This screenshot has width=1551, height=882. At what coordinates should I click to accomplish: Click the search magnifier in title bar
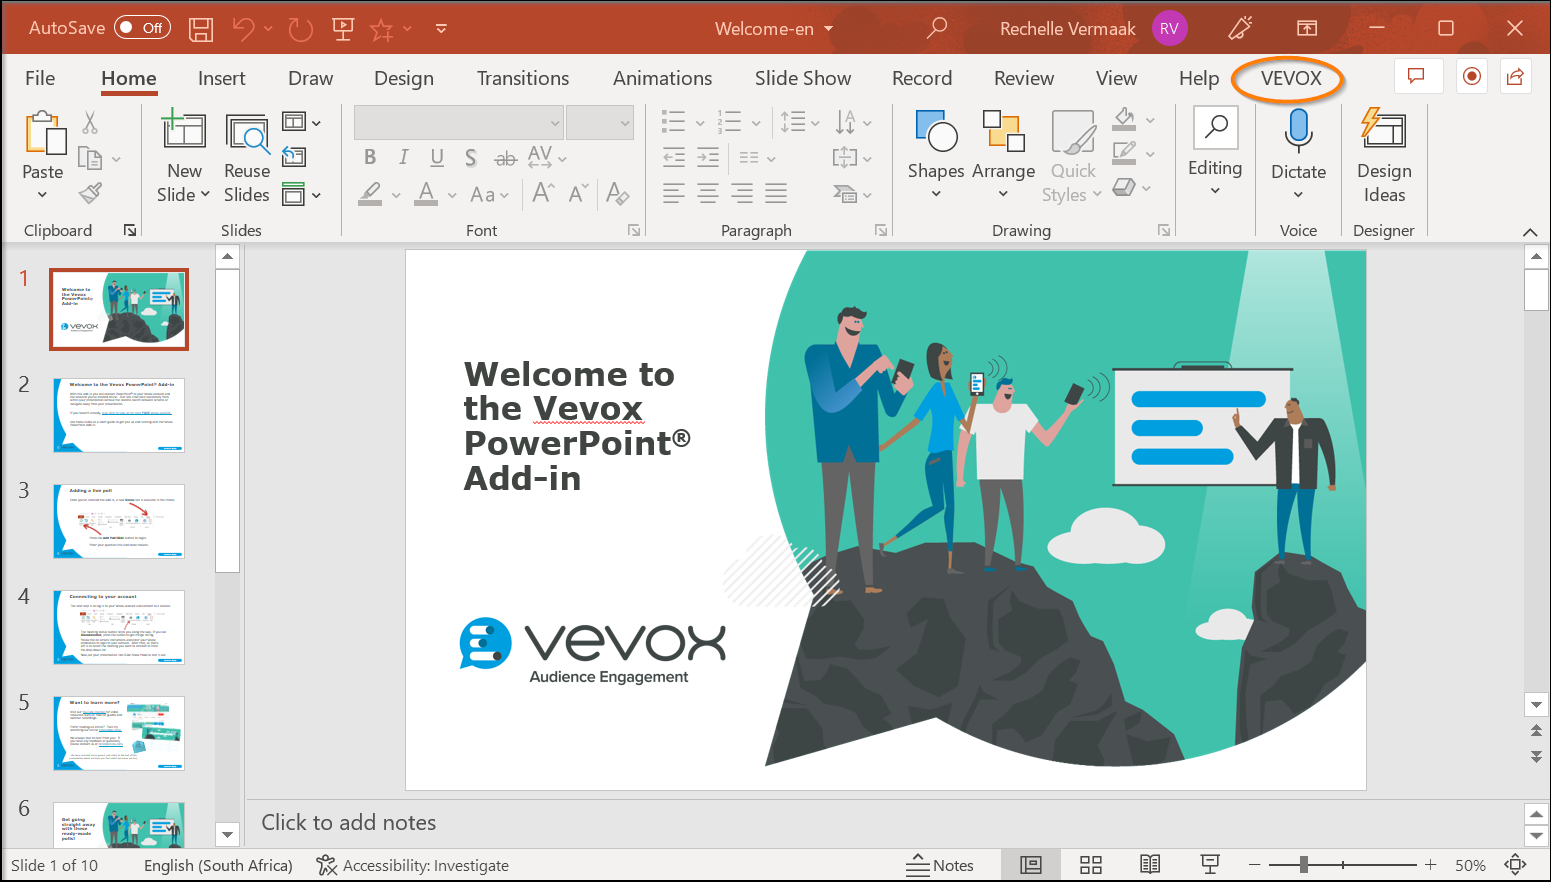[x=937, y=28]
